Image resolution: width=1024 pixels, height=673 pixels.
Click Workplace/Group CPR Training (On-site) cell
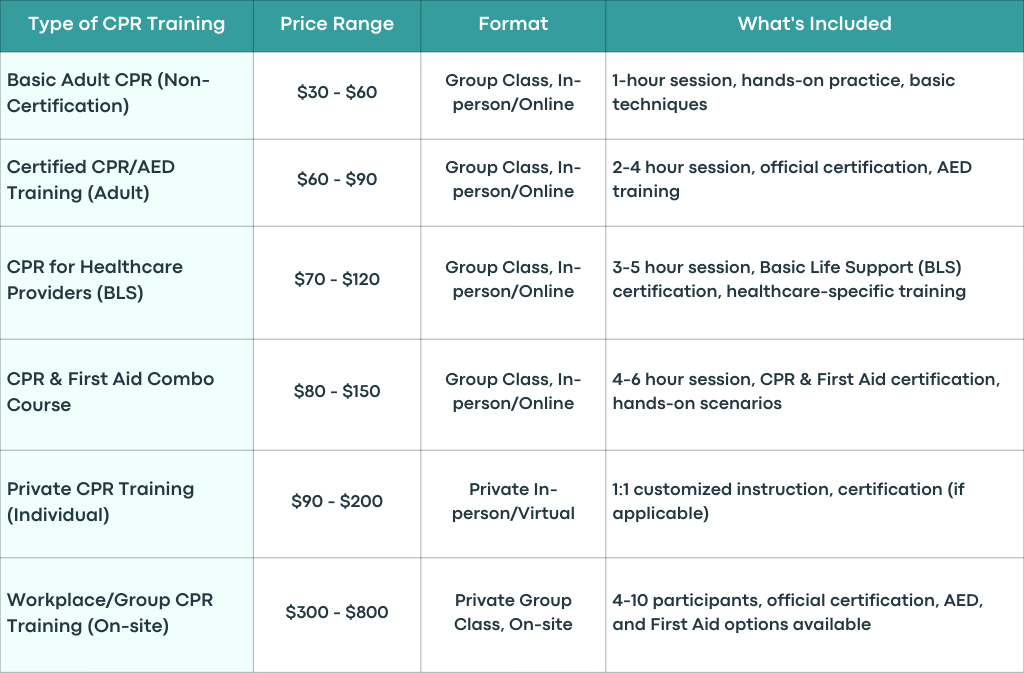tap(127, 613)
